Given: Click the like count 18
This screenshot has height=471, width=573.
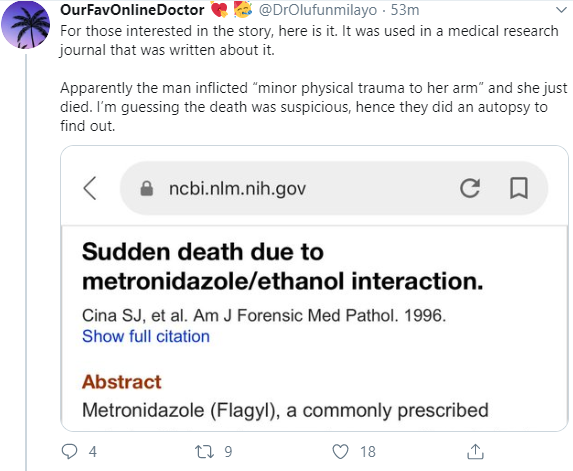Looking at the screenshot, I should tap(368, 452).
